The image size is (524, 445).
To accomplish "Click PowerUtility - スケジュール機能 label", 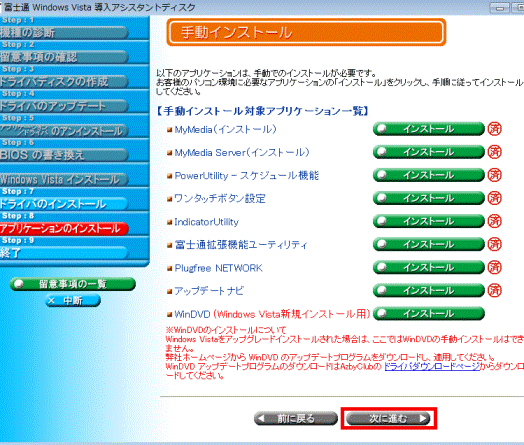I will (x=247, y=176).
